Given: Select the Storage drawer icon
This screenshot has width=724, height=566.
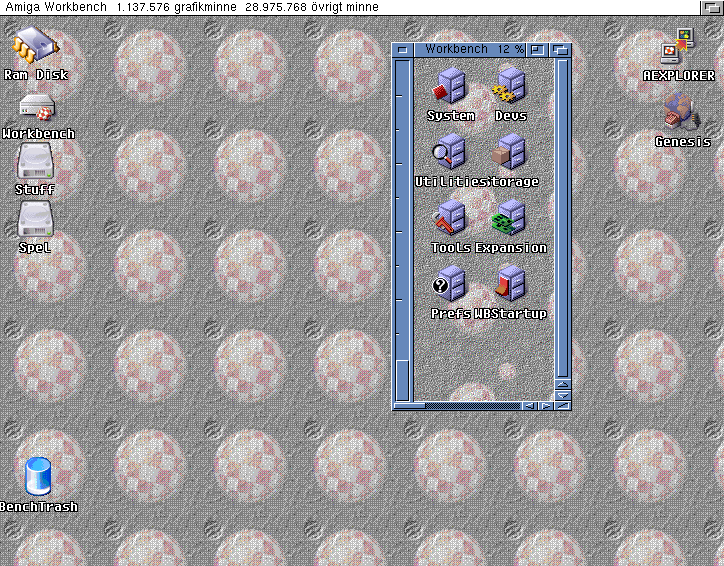Looking at the screenshot, I should [509, 151].
